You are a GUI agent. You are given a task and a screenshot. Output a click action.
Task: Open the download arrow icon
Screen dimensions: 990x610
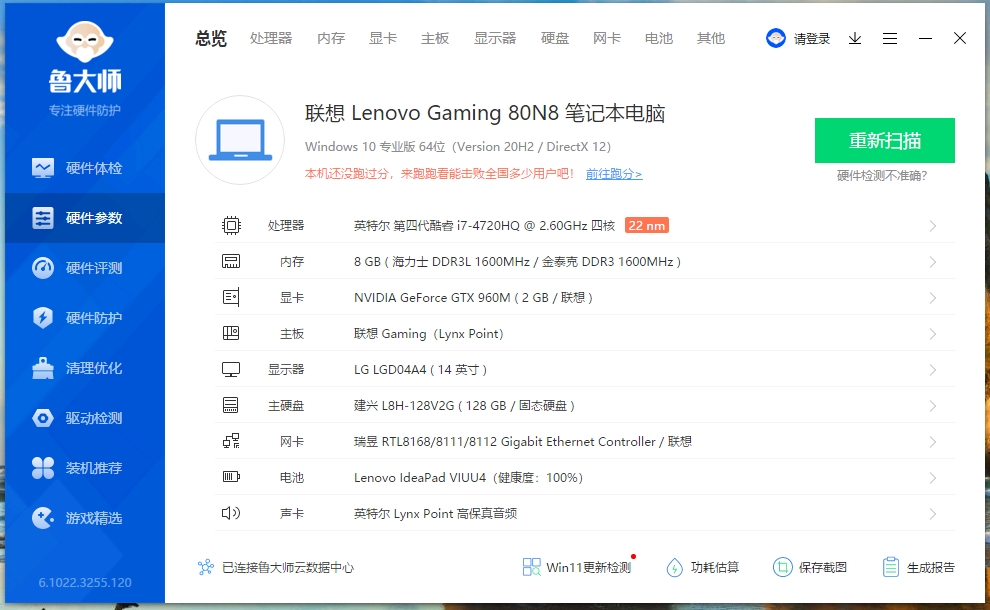point(855,39)
